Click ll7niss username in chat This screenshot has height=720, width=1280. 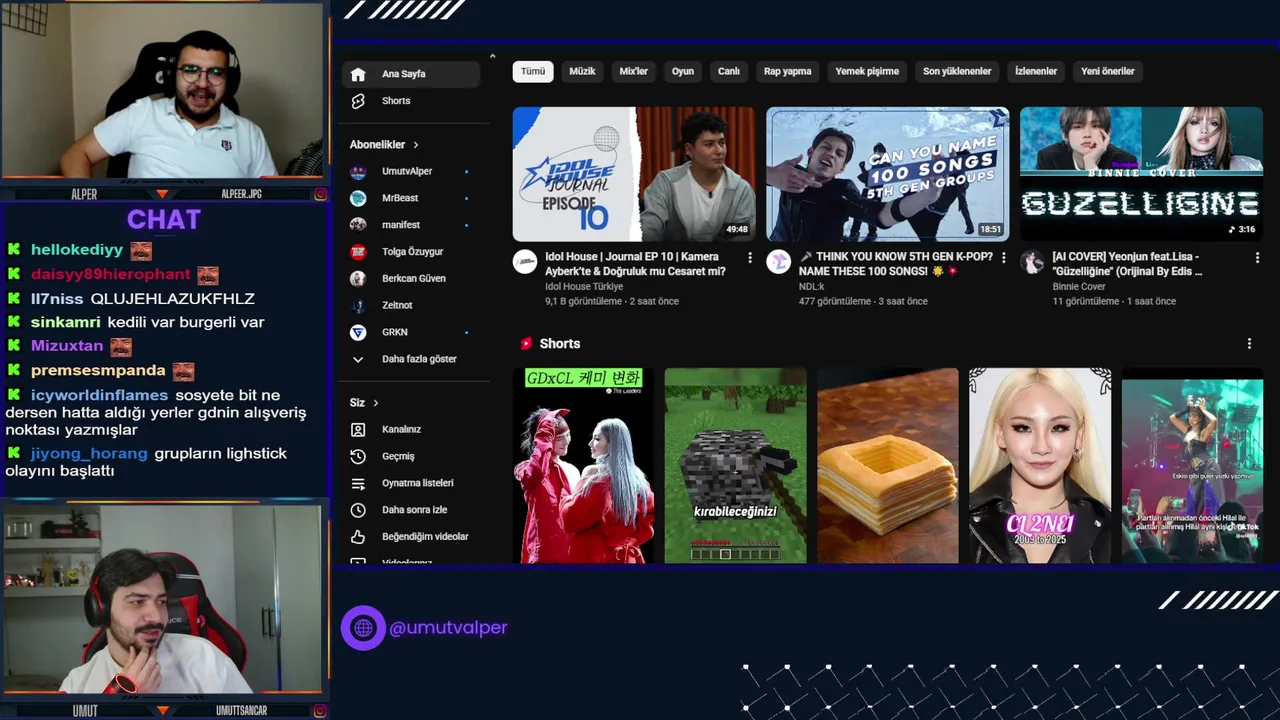tap(58, 298)
